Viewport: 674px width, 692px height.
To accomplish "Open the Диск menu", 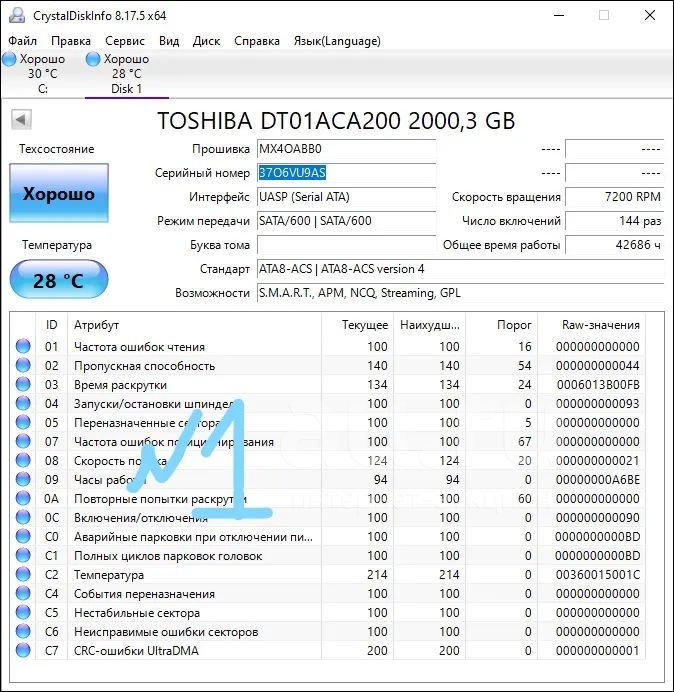I will (x=206, y=41).
